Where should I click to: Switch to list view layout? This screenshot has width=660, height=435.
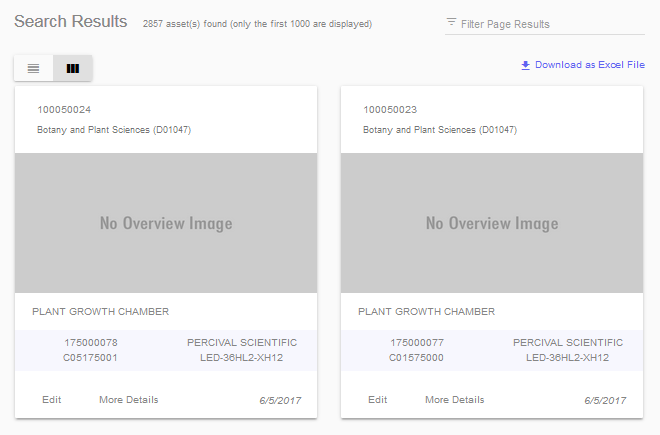33,68
